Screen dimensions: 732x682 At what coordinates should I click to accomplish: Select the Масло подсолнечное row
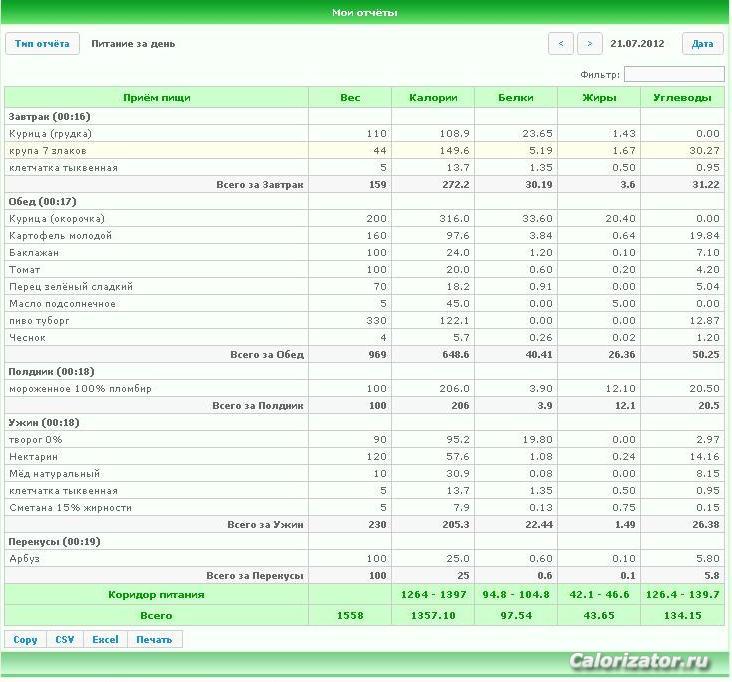[x=365, y=303]
